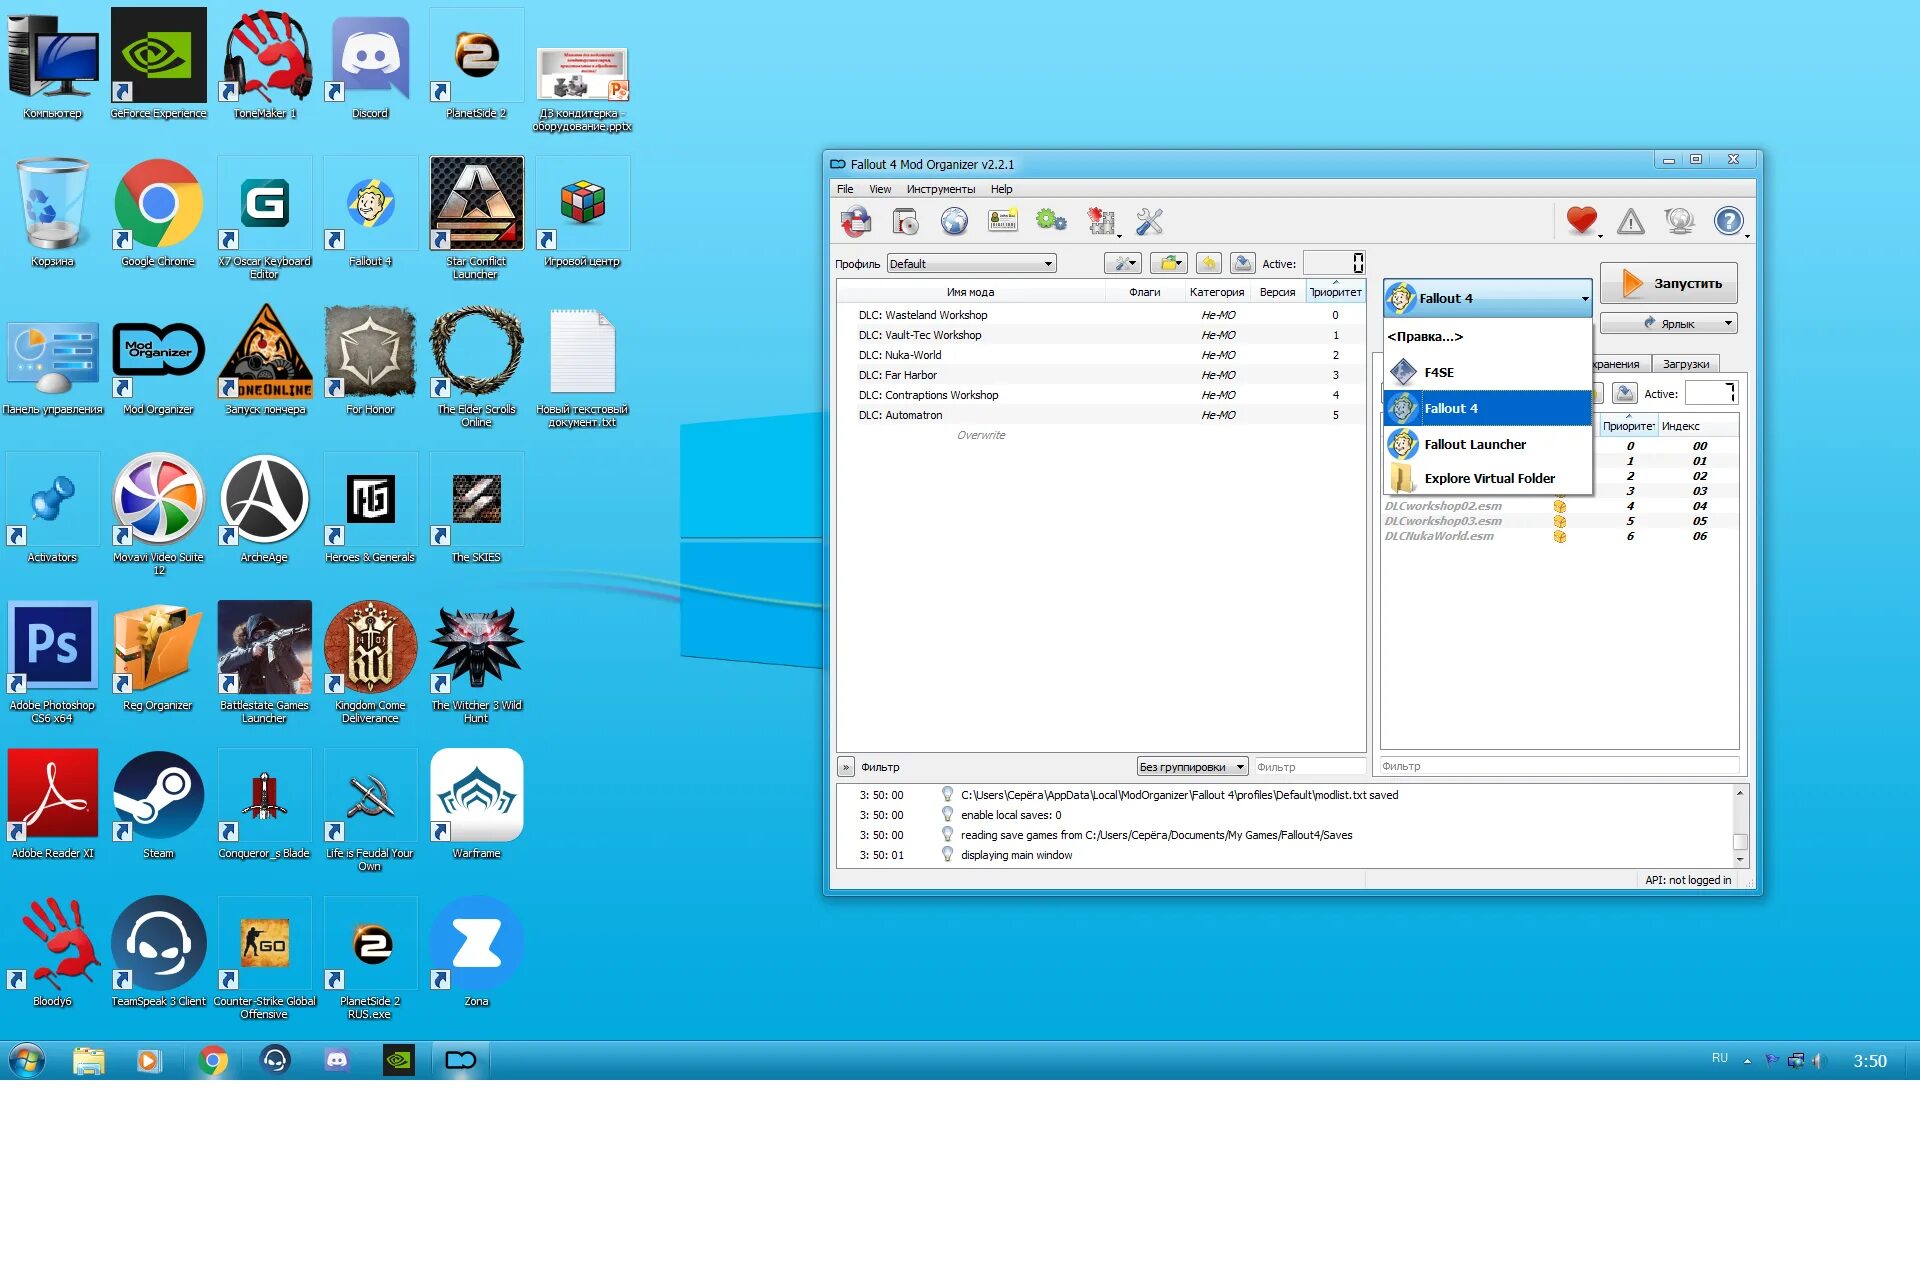Click the Запустить run button
This screenshot has width=1920, height=1280.
1669,283
